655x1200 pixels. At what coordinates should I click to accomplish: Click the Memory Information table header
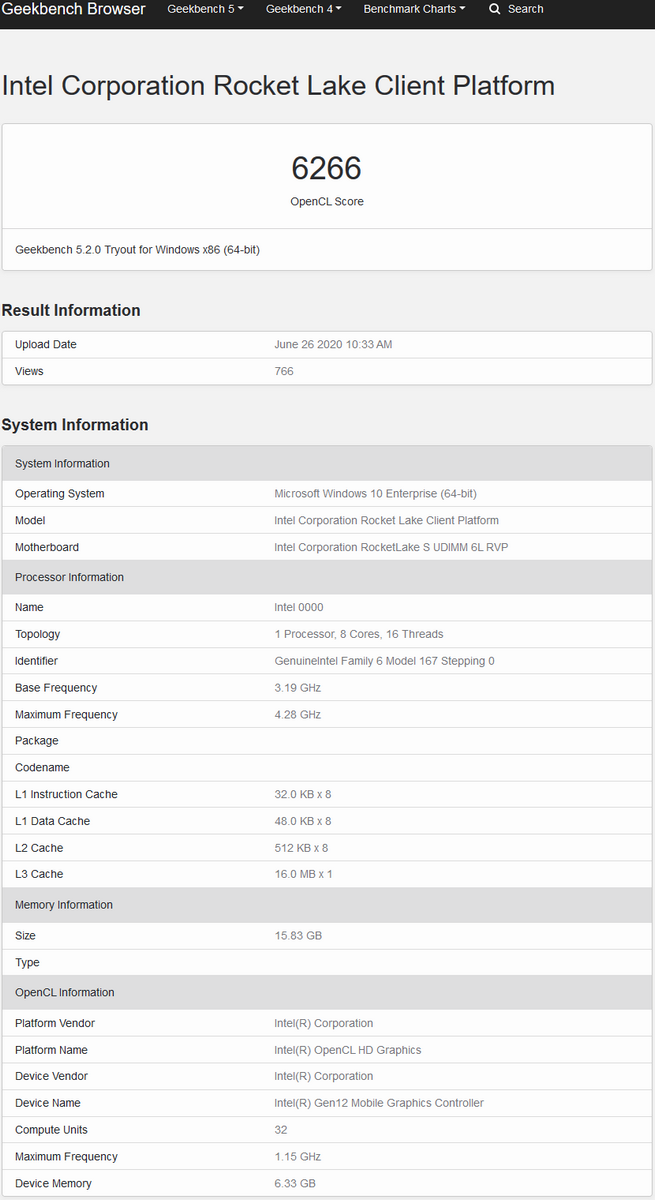pyautogui.click(x=327, y=905)
